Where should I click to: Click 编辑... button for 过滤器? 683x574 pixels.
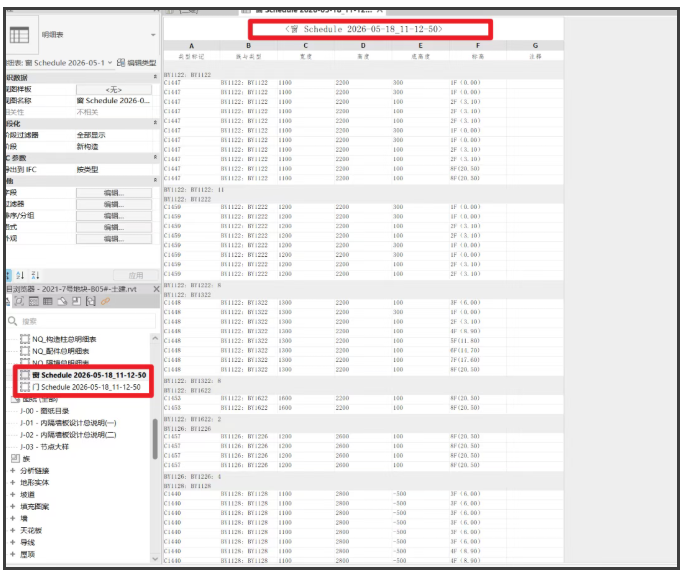pyautogui.click(x=114, y=204)
